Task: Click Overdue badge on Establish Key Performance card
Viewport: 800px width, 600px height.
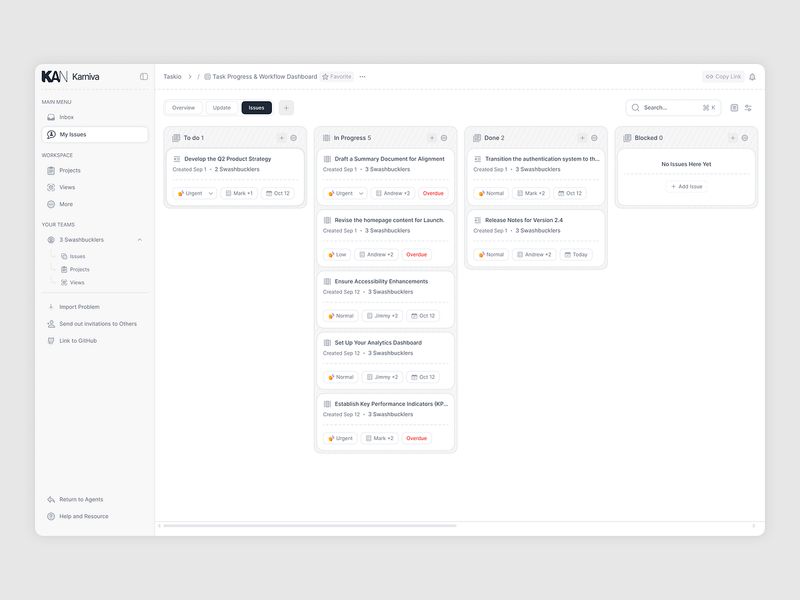Action: (x=416, y=438)
